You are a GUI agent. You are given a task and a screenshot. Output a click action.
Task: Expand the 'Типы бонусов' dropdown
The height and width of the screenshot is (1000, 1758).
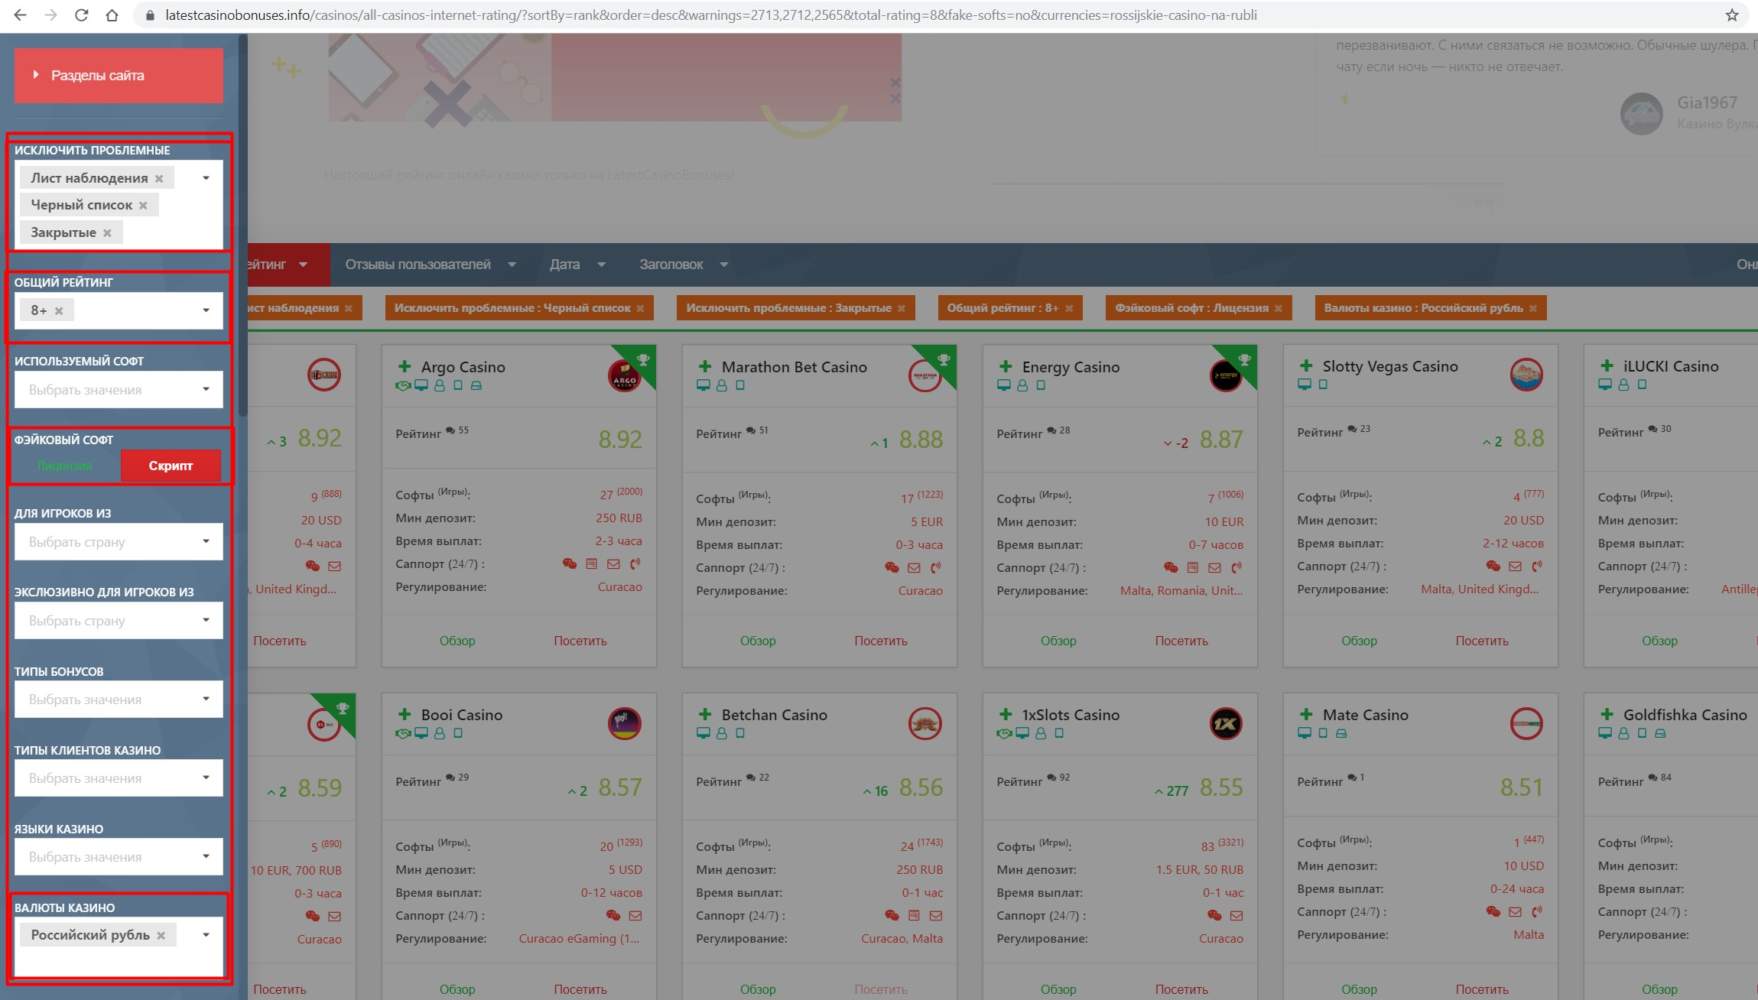[118, 700]
